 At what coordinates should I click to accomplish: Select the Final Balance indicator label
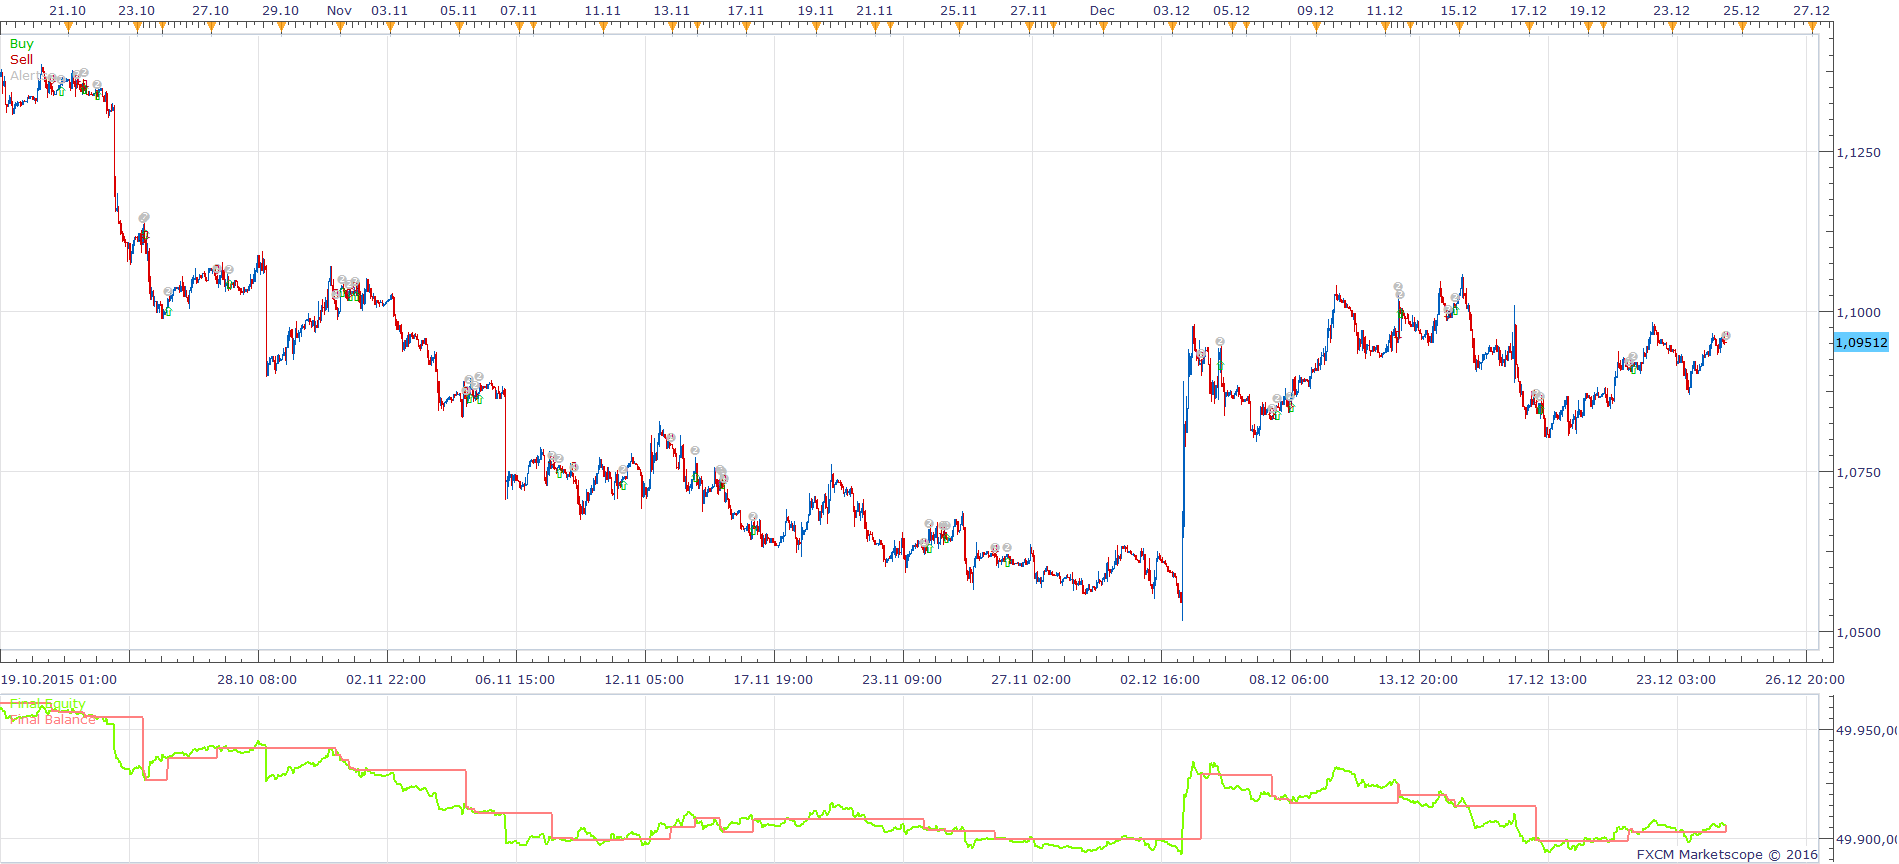53,719
